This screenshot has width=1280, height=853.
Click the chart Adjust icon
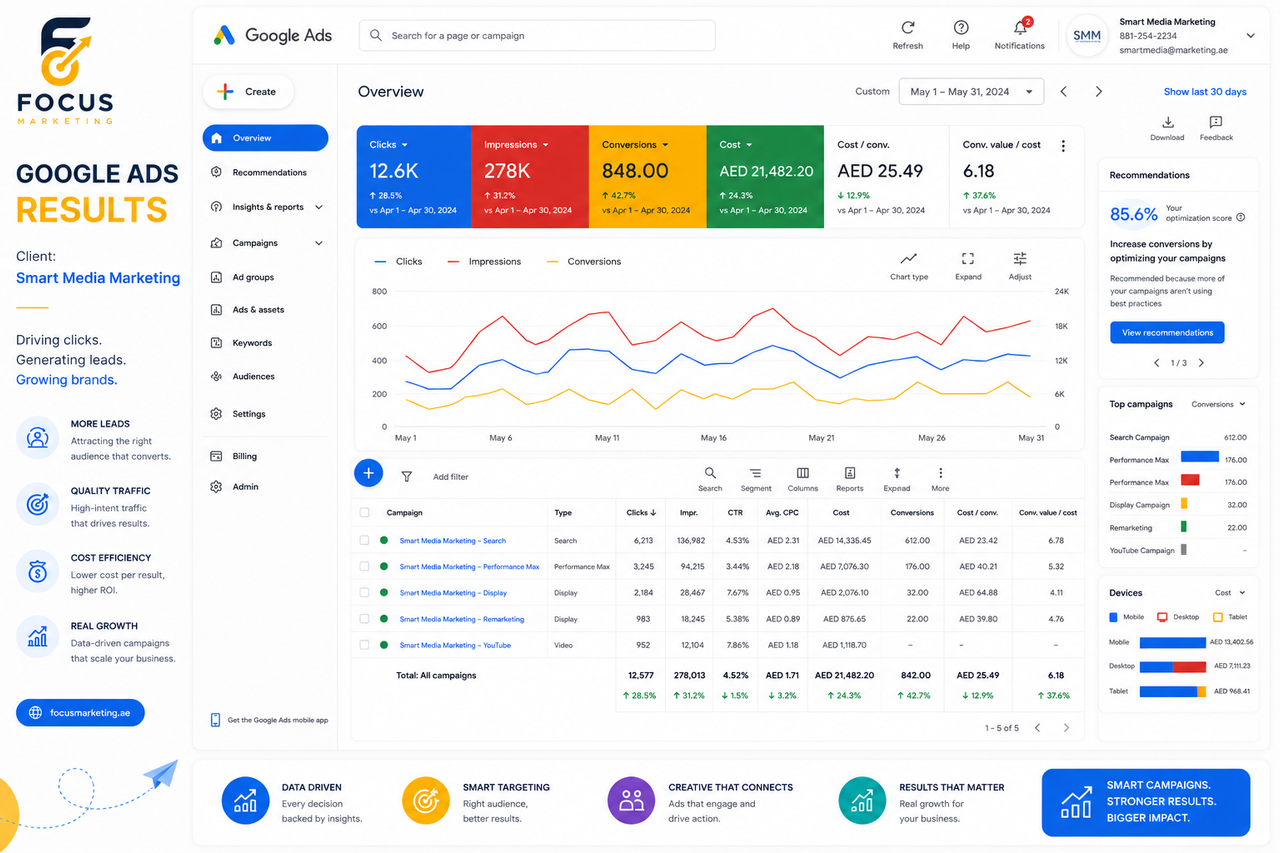[x=1020, y=258]
